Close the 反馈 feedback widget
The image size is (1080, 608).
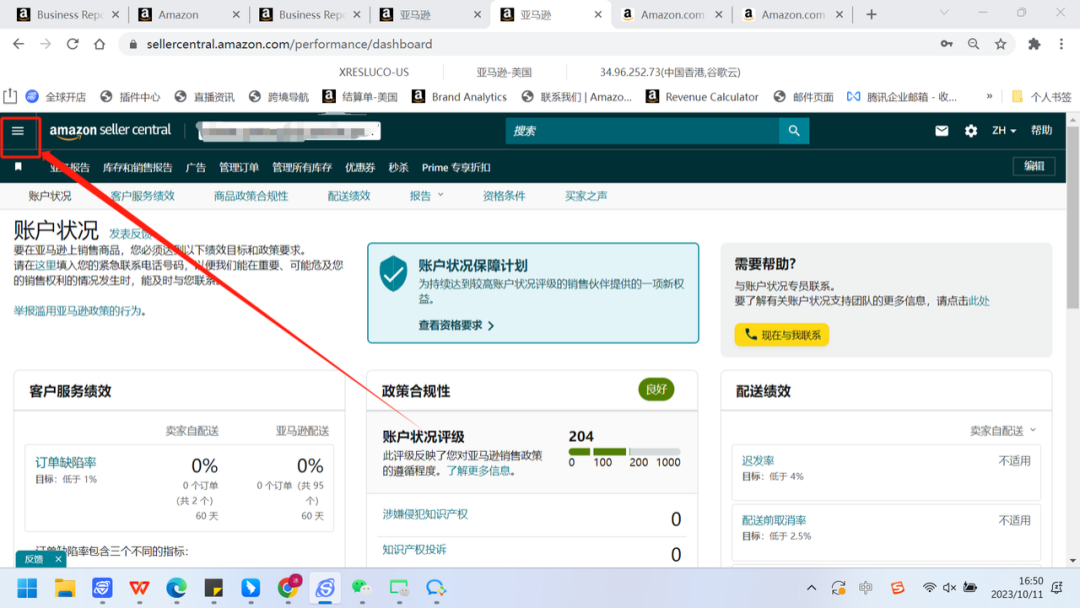coord(59,559)
